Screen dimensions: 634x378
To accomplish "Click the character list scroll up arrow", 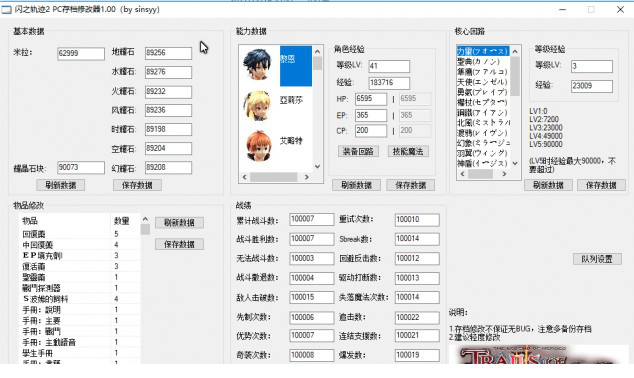I will (x=317, y=51).
